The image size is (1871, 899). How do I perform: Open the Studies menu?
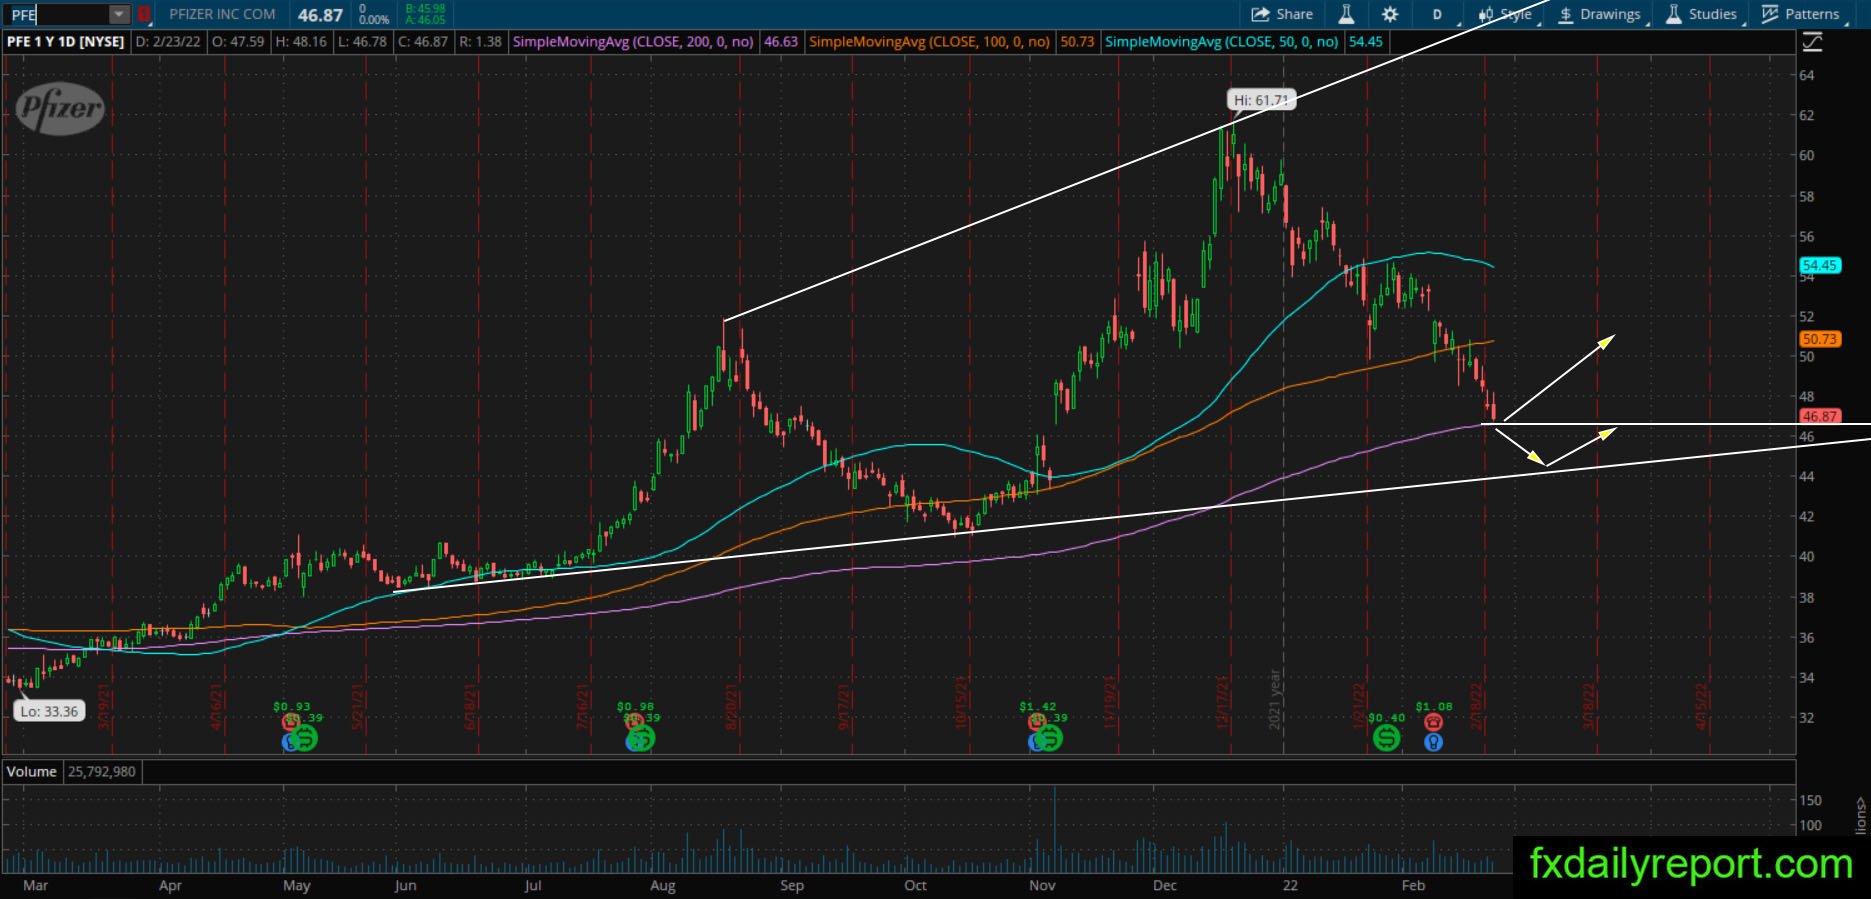[x=1701, y=14]
